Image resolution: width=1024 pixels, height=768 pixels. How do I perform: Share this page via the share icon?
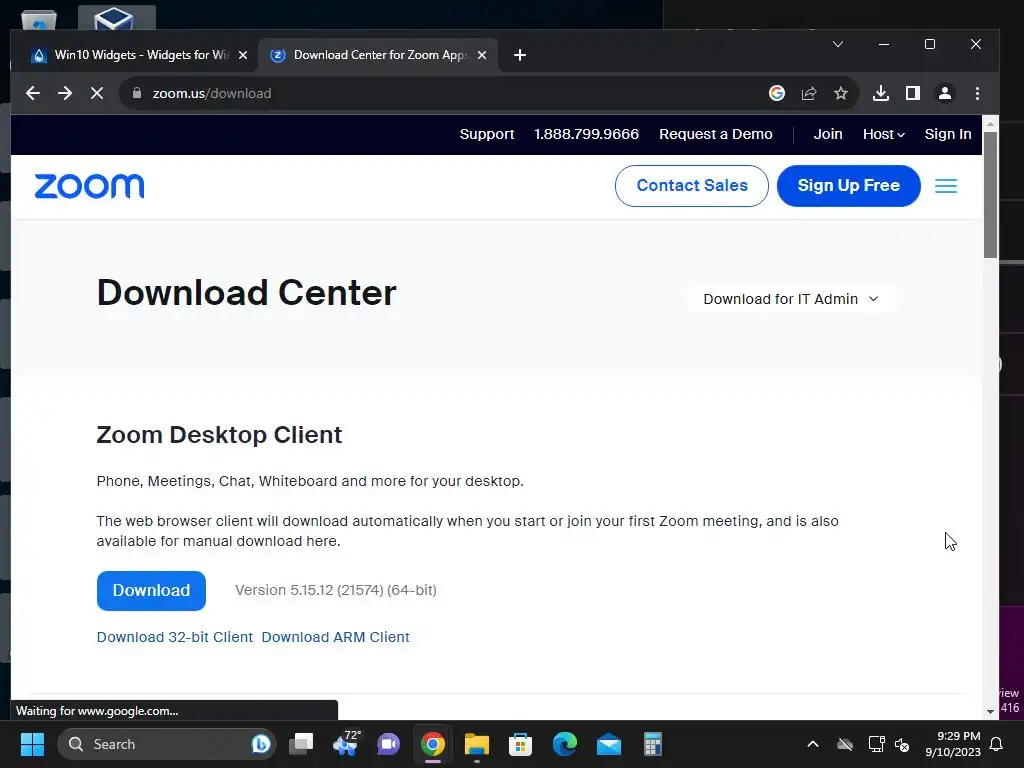[x=808, y=93]
